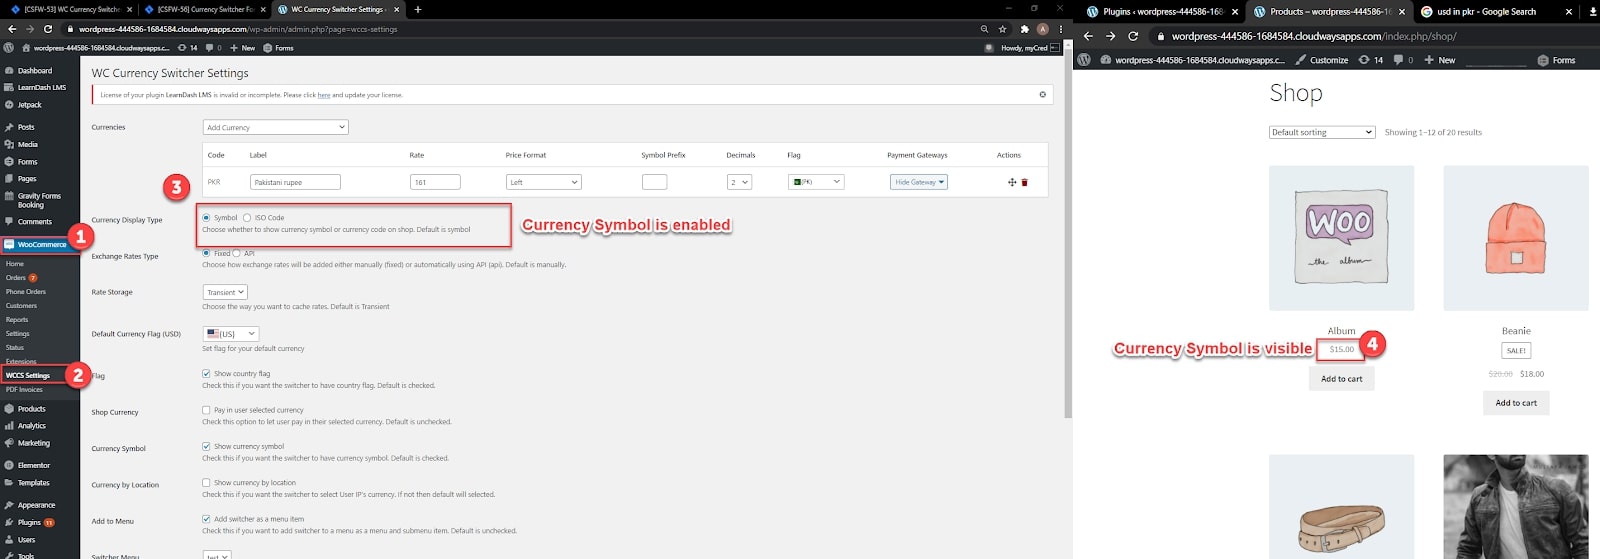Open WCCS Settings submenu item

pos(28,375)
